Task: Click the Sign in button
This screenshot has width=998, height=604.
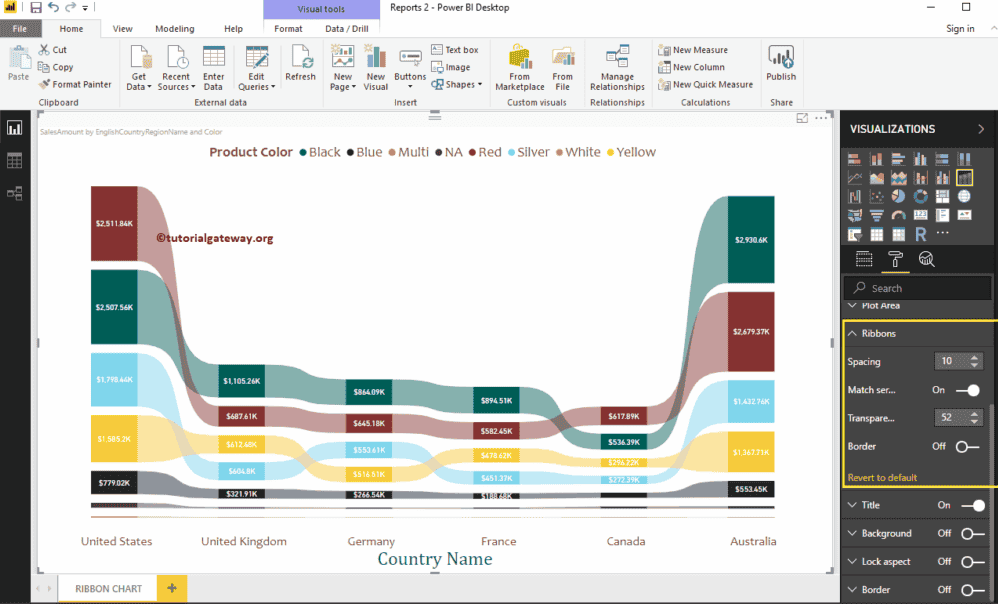Action: (960, 29)
